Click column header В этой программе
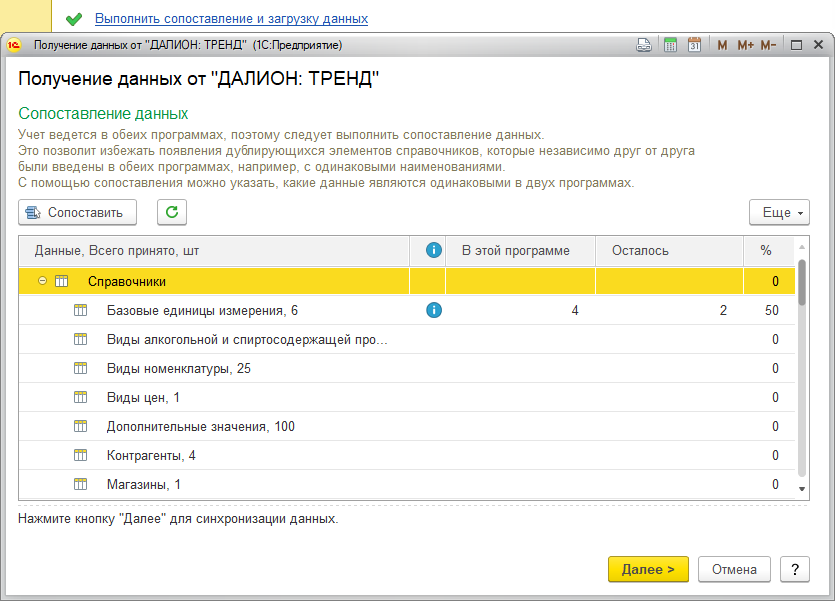Screen dimensions: 835x601 click(520, 251)
